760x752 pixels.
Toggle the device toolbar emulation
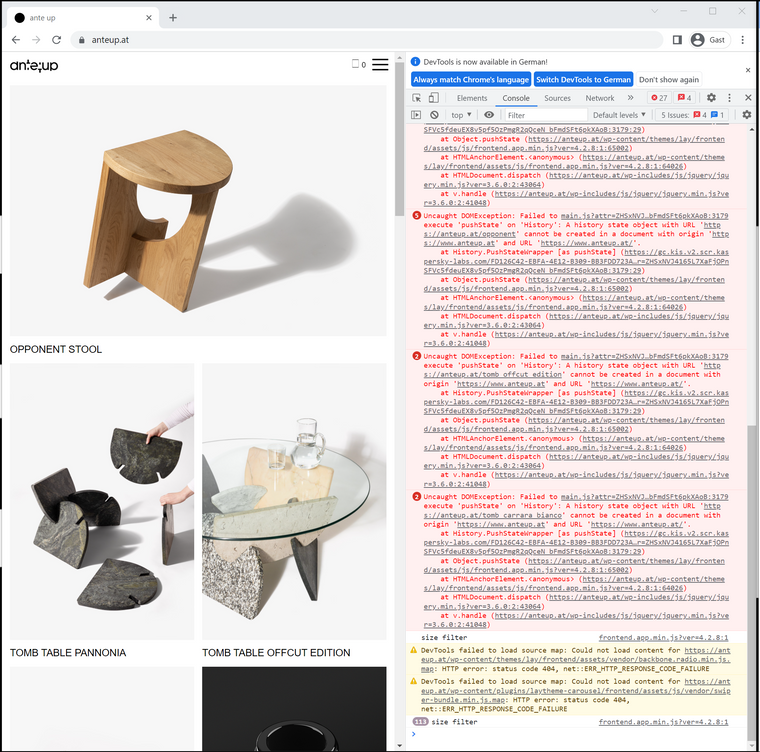tap(434, 98)
